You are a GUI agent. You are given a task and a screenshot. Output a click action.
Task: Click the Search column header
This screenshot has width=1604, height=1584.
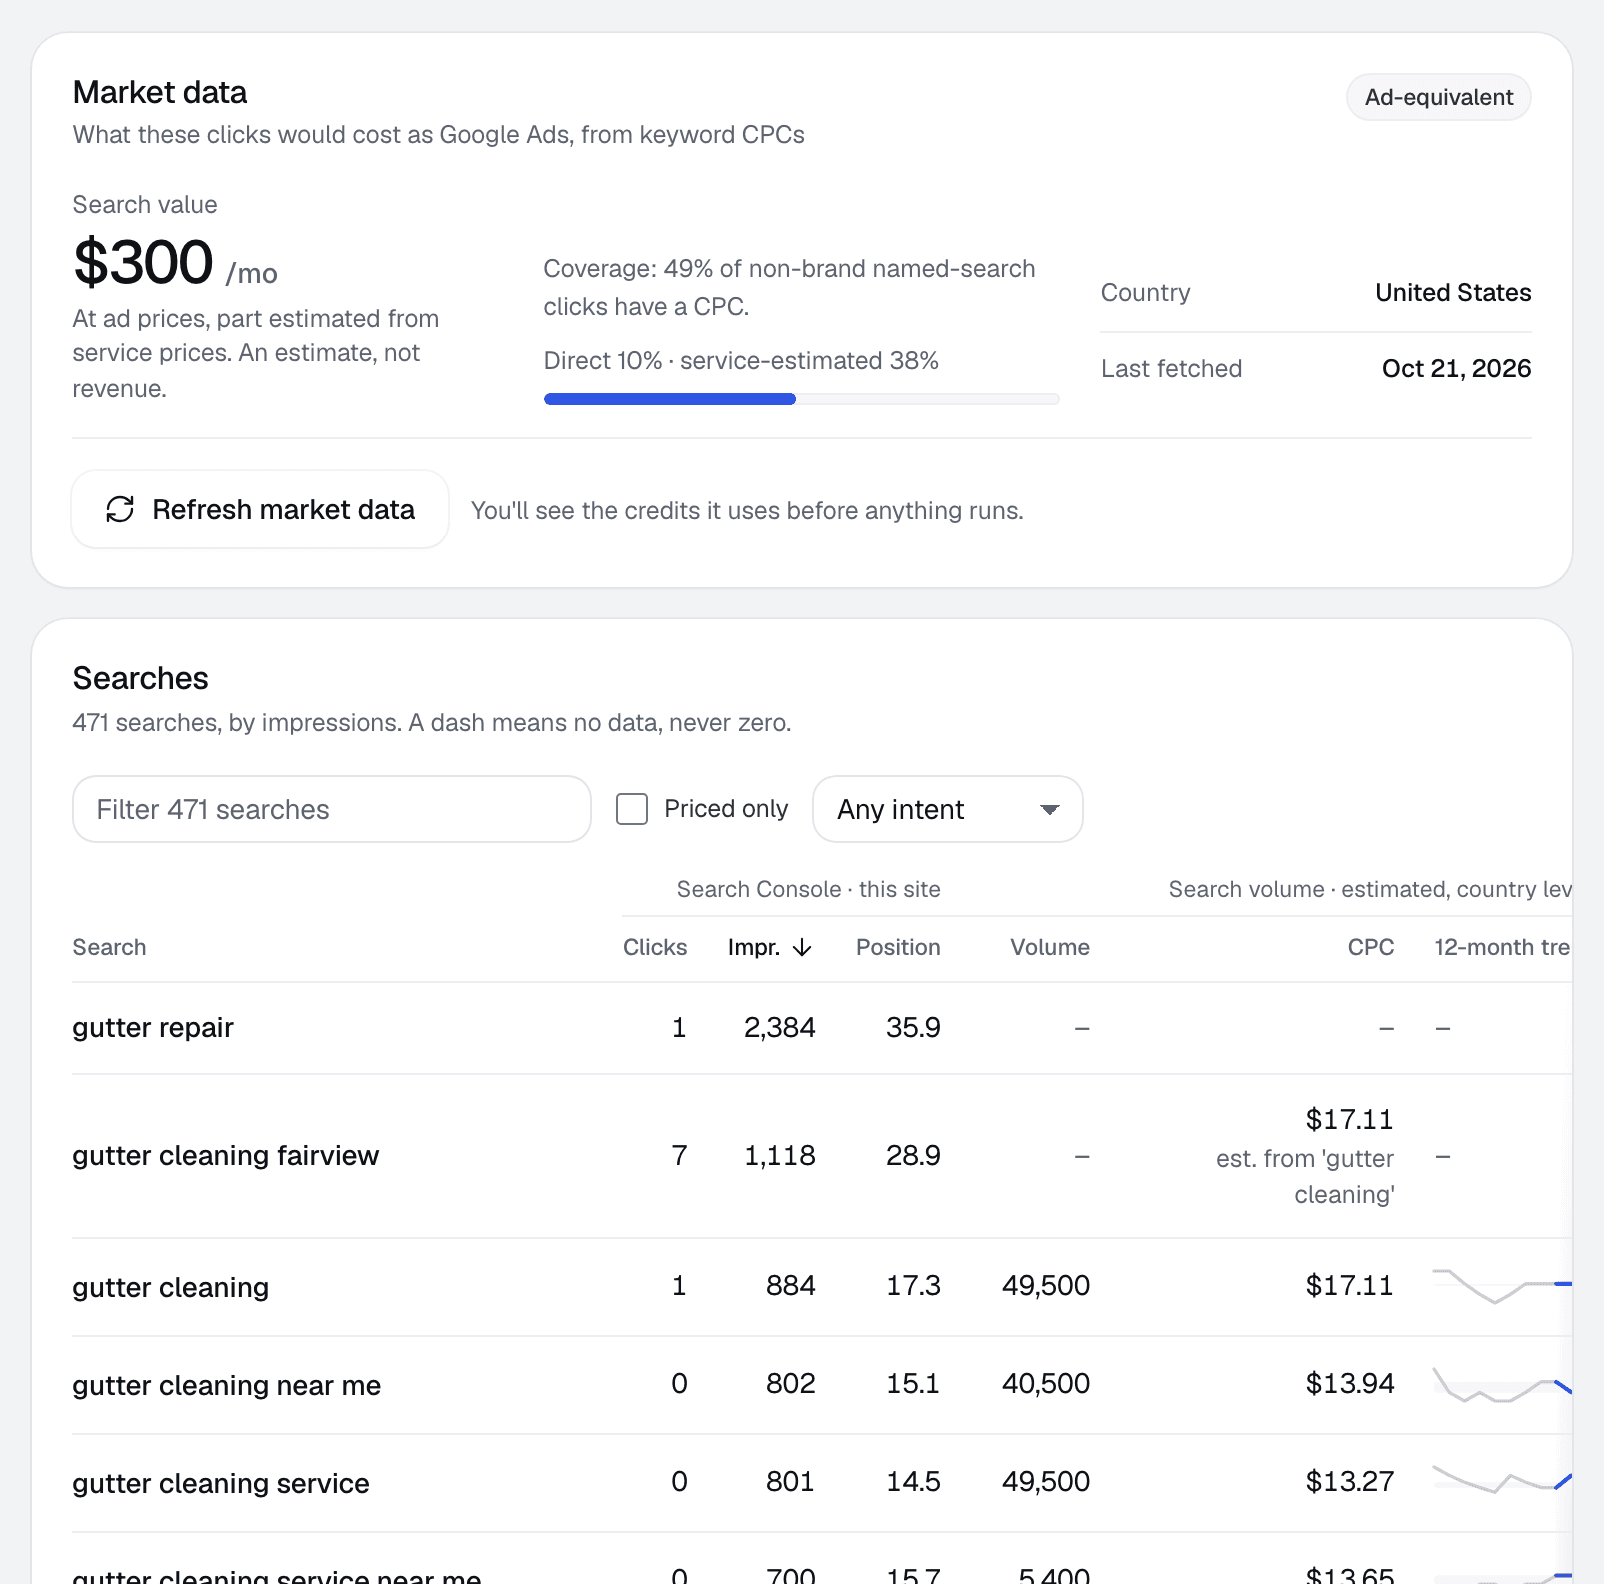(109, 947)
